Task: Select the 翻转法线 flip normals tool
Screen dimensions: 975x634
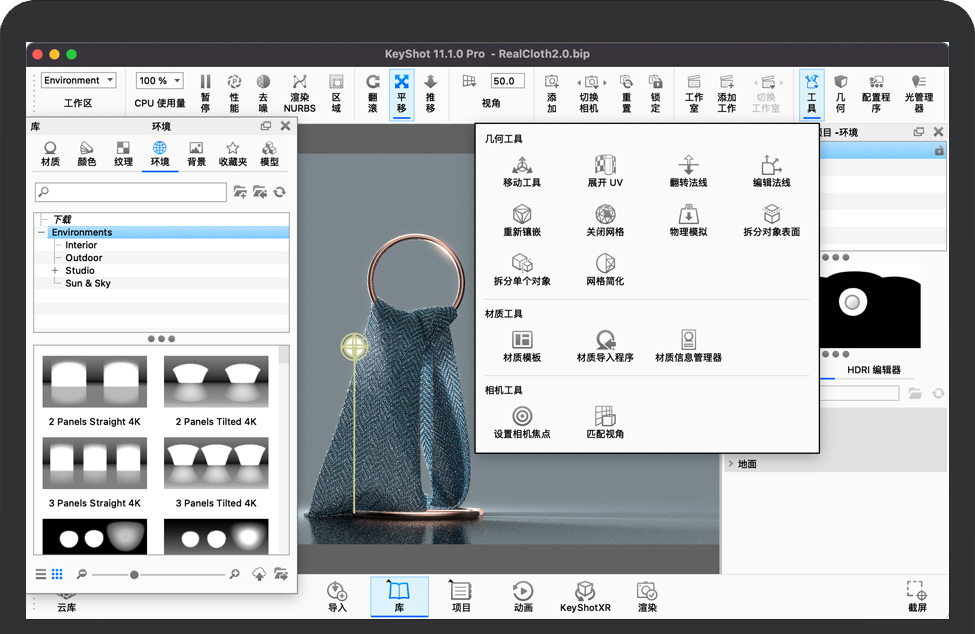Action: 688,166
